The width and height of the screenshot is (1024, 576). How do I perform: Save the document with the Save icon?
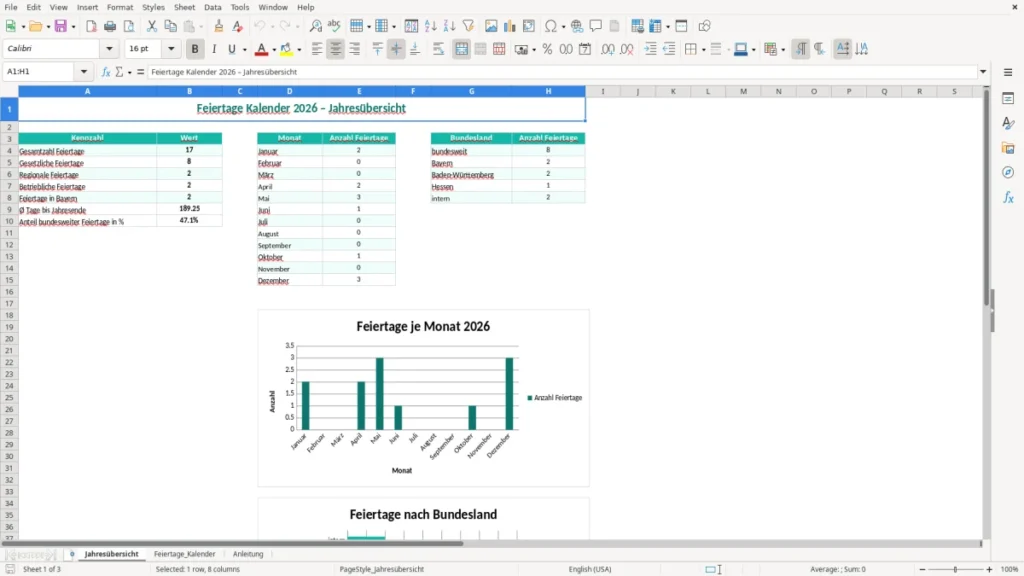coord(61,26)
